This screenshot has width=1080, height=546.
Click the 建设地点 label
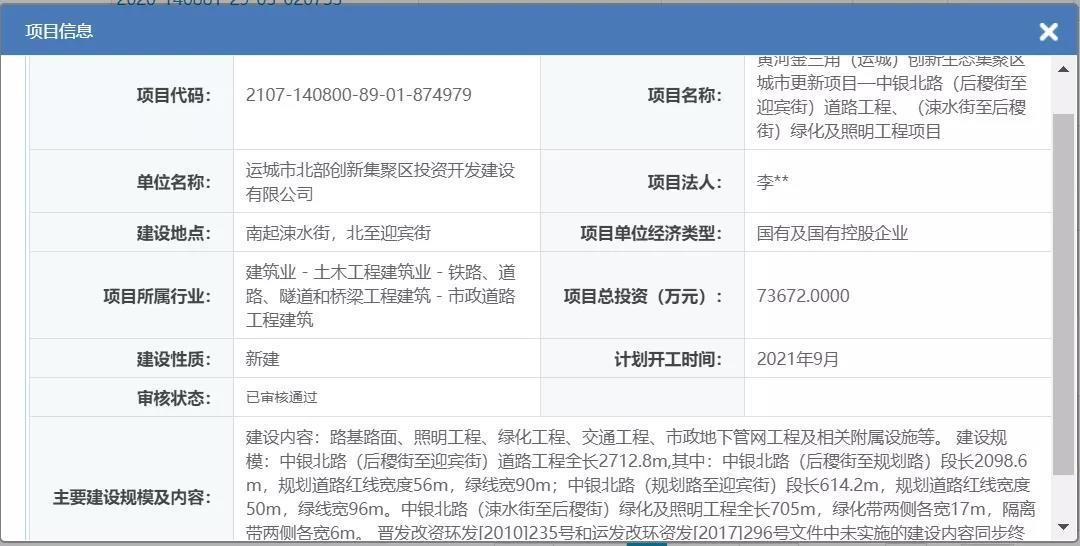point(174,233)
